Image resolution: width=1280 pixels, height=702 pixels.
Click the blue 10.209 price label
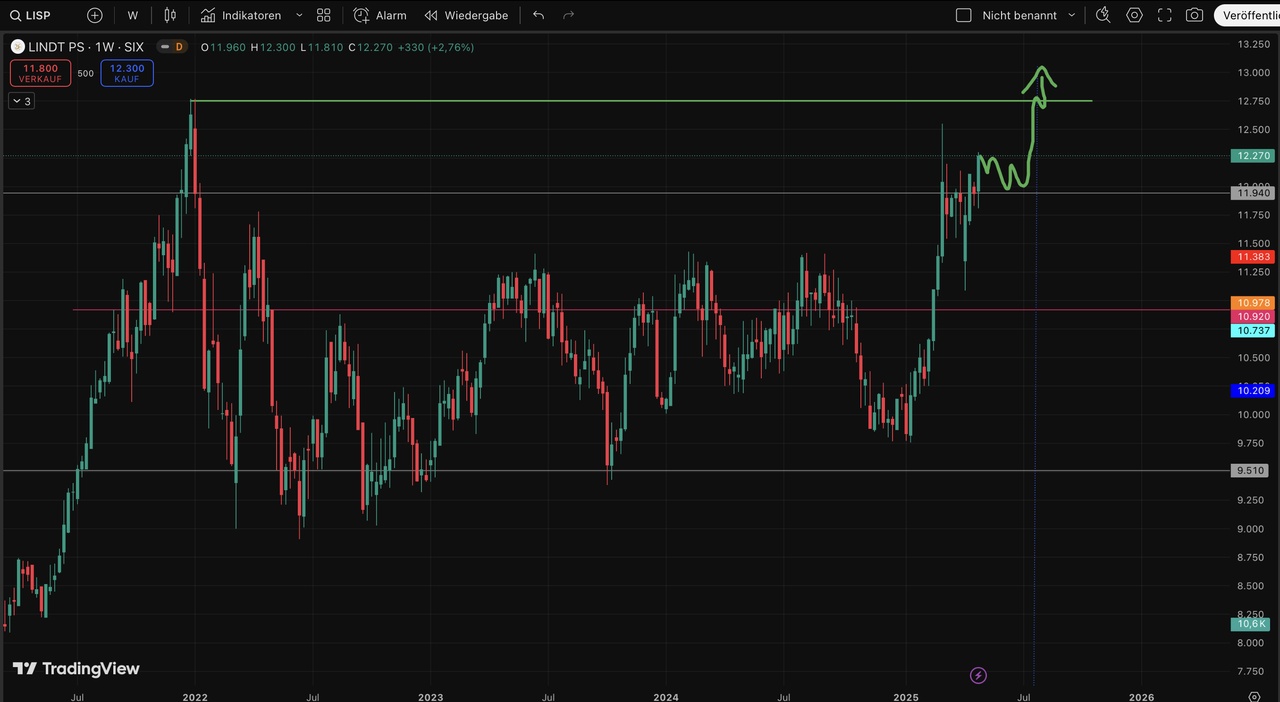pyautogui.click(x=1254, y=390)
